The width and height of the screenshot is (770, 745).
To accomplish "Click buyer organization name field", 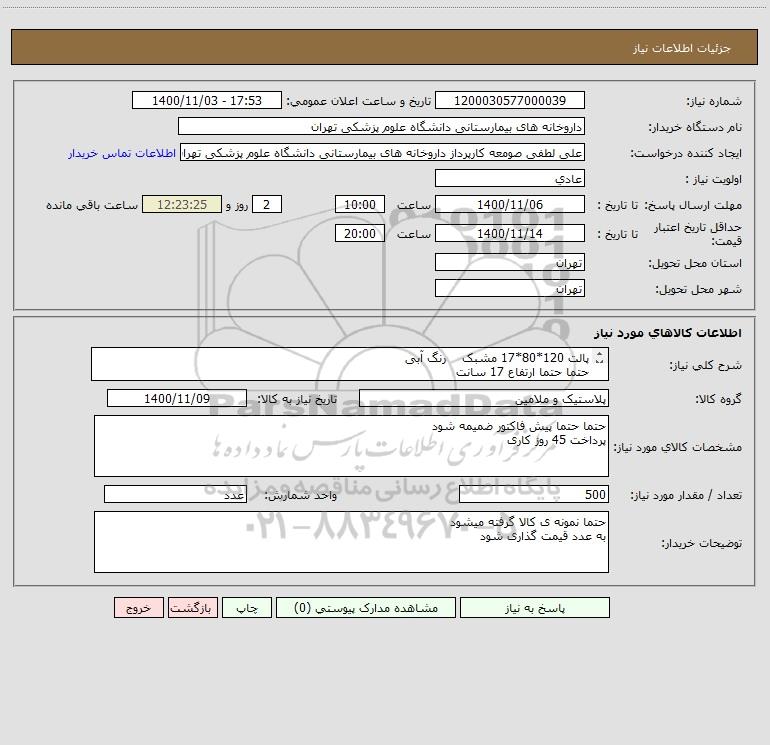I will 381,126.
